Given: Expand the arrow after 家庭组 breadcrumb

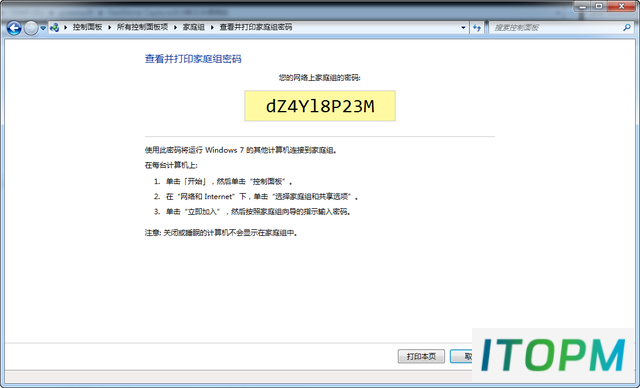Looking at the screenshot, I should tap(212, 27).
